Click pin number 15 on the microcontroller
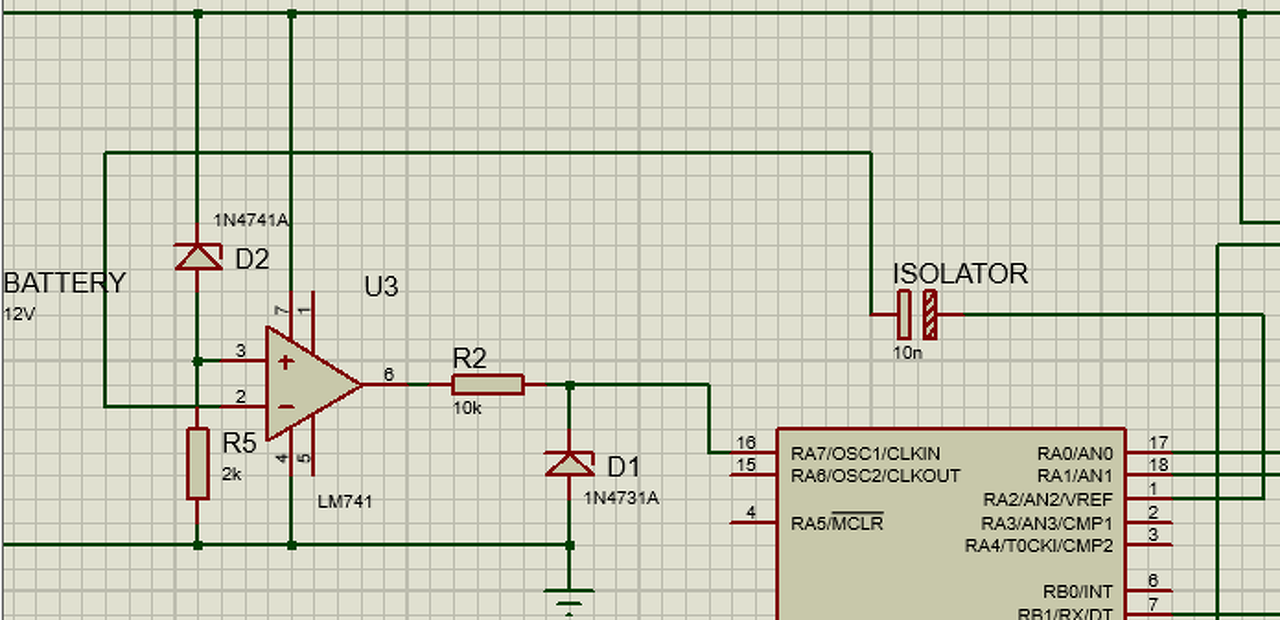This screenshot has width=1280, height=620. pyautogui.click(x=745, y=465)
